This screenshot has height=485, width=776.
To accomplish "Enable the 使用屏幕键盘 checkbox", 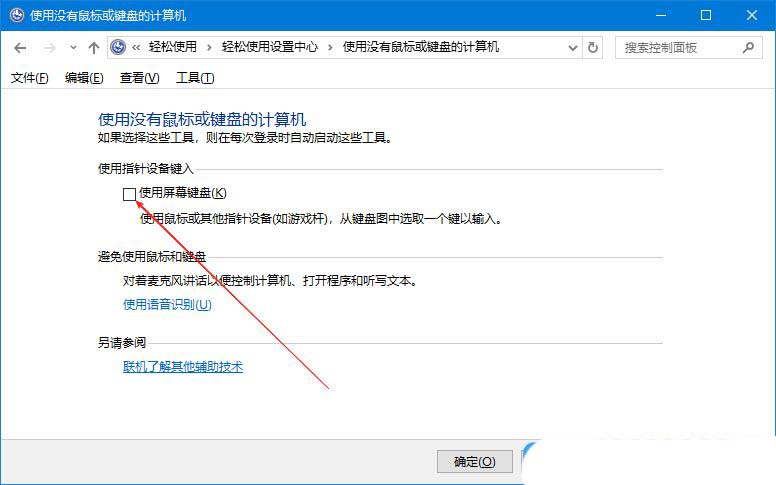I will [x=129, y=194].
